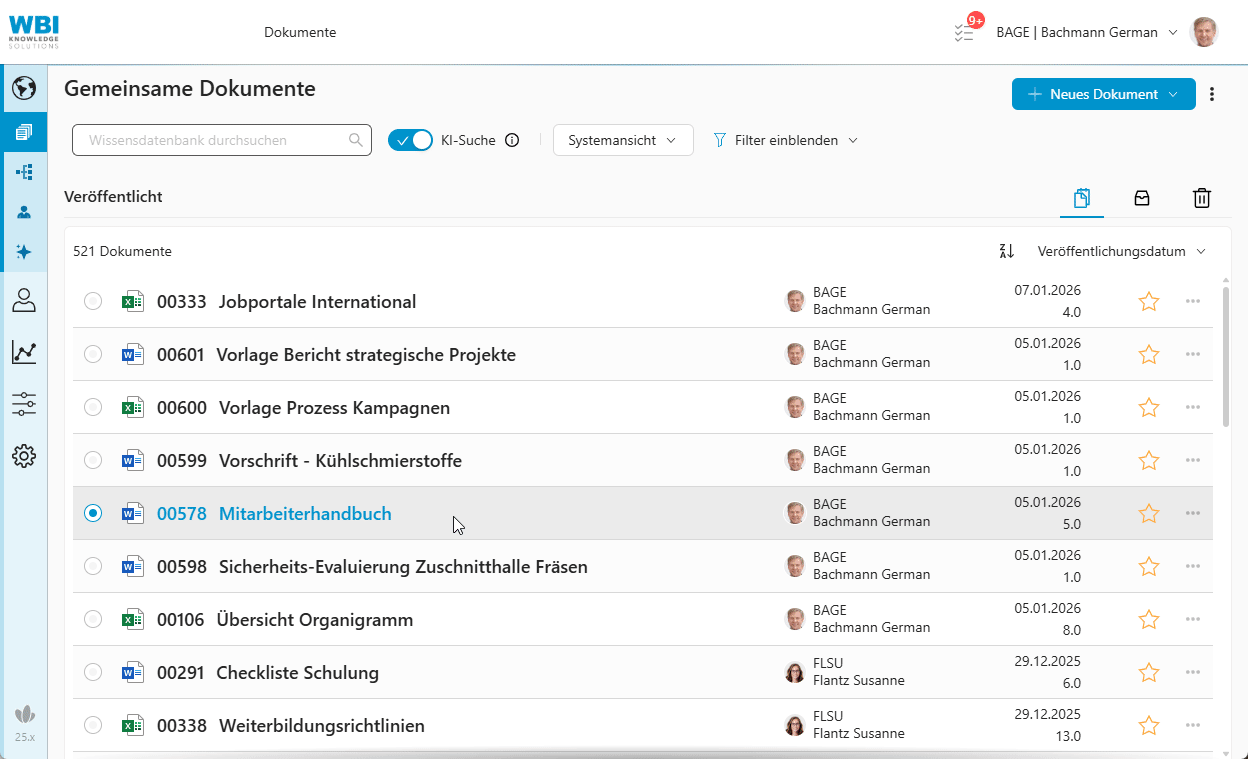This screenshot has height=759, width=1248.
Task: Open the settings gear in sidebar
Action: [24, 456]
